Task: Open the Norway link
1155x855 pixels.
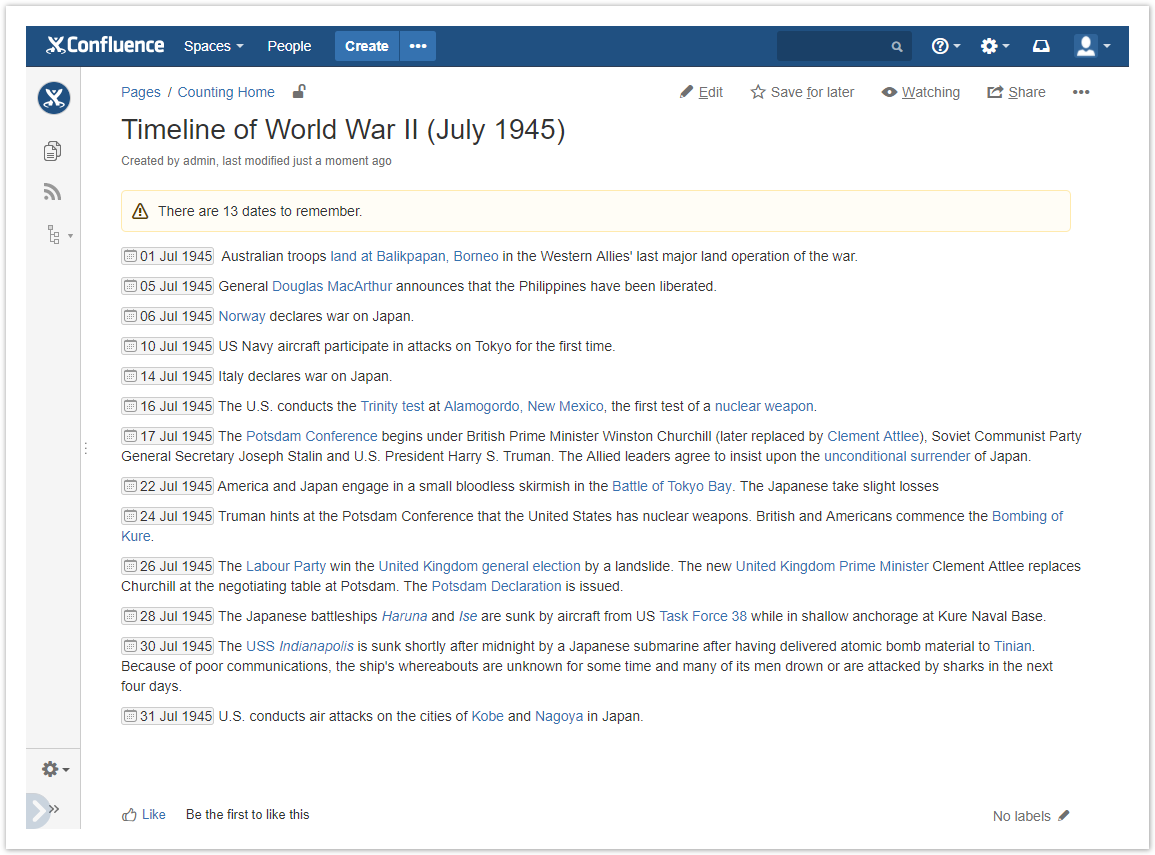Action: tap(242, 317)
